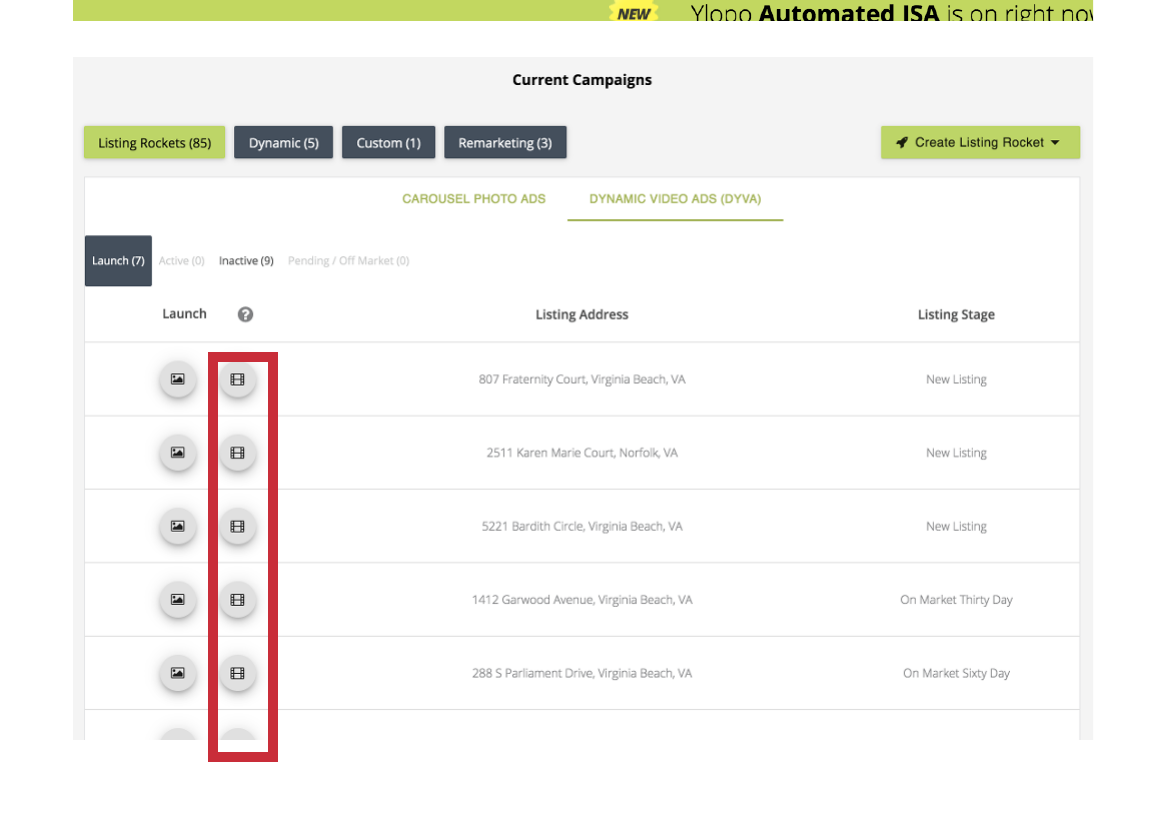Open Remarketing (3) campaigns
Viewport: 1166px width, 814px height.
coord(505,143)
